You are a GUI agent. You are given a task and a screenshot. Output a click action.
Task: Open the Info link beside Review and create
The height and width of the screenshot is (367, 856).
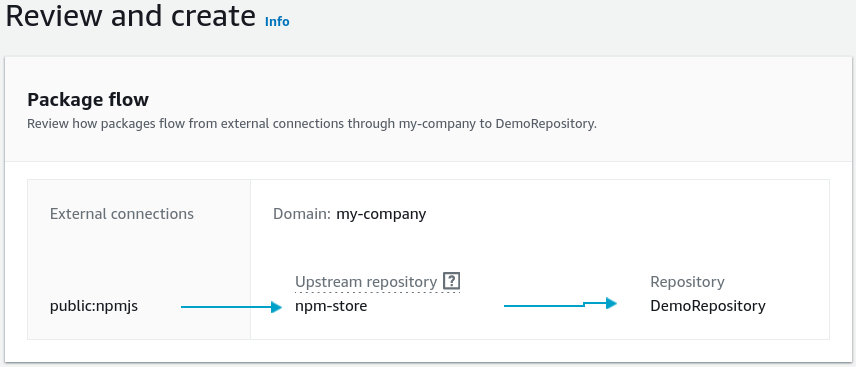(277, 21)
